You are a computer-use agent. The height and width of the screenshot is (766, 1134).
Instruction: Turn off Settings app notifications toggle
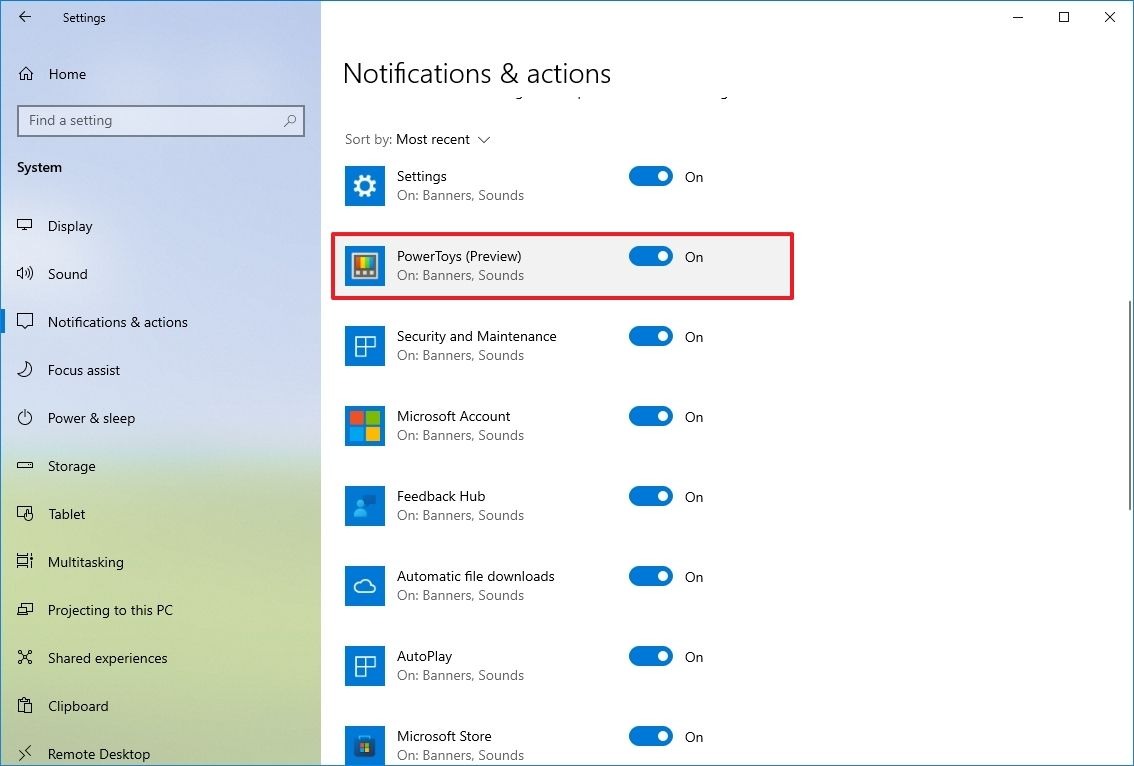click(x=651, y=176)
